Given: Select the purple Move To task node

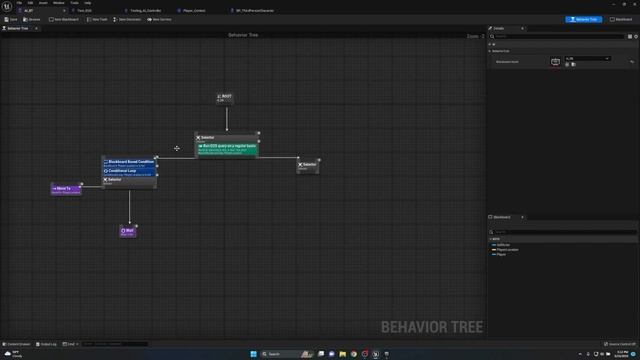Looking at the screenshot, I should [66, 190].
